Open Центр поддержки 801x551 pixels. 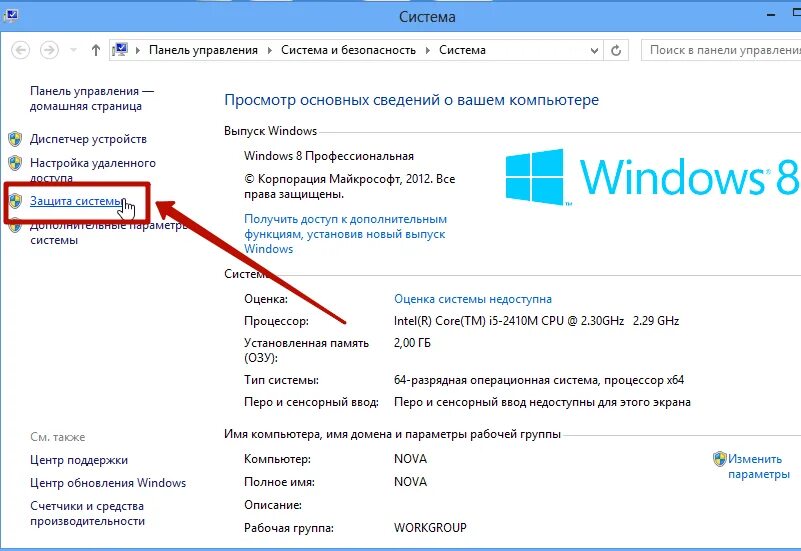[x=79, y=460]
